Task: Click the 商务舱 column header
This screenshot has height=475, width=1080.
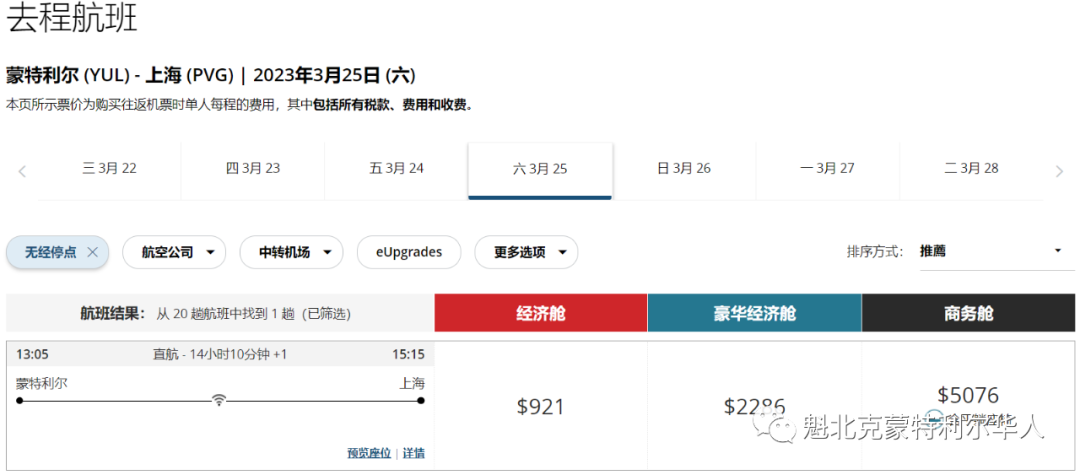Action: click(x=968, y=313)
